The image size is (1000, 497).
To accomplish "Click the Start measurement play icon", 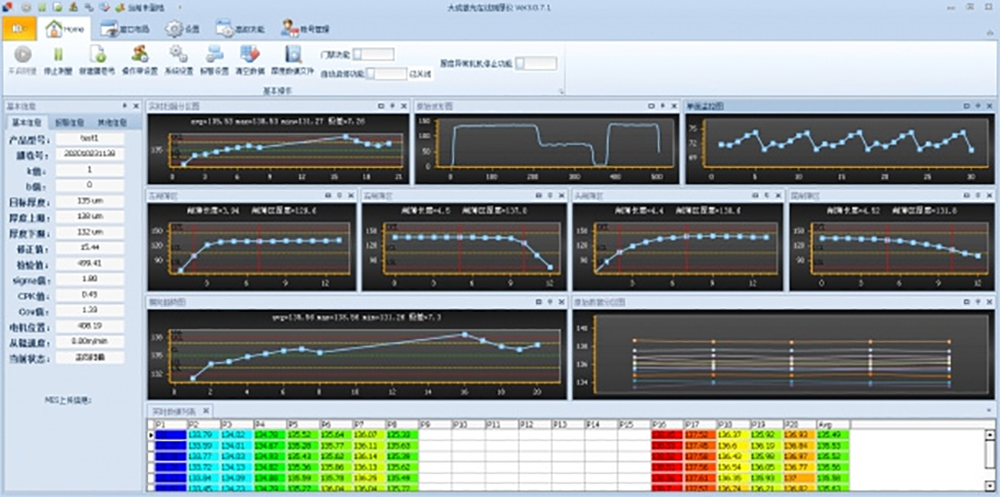I will pyautogui.click(x=22, y=57).
